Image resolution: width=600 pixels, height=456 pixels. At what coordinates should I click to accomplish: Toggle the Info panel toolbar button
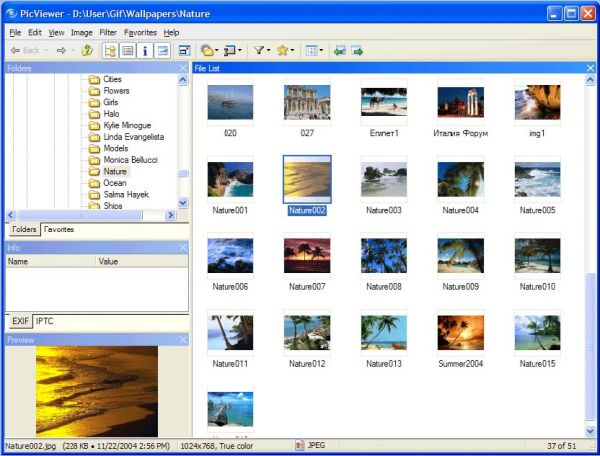tap(143, 50)
